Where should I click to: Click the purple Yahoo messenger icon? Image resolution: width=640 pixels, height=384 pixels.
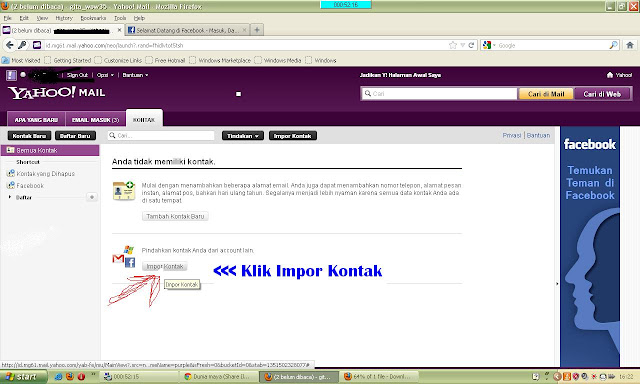coord(11,75)
